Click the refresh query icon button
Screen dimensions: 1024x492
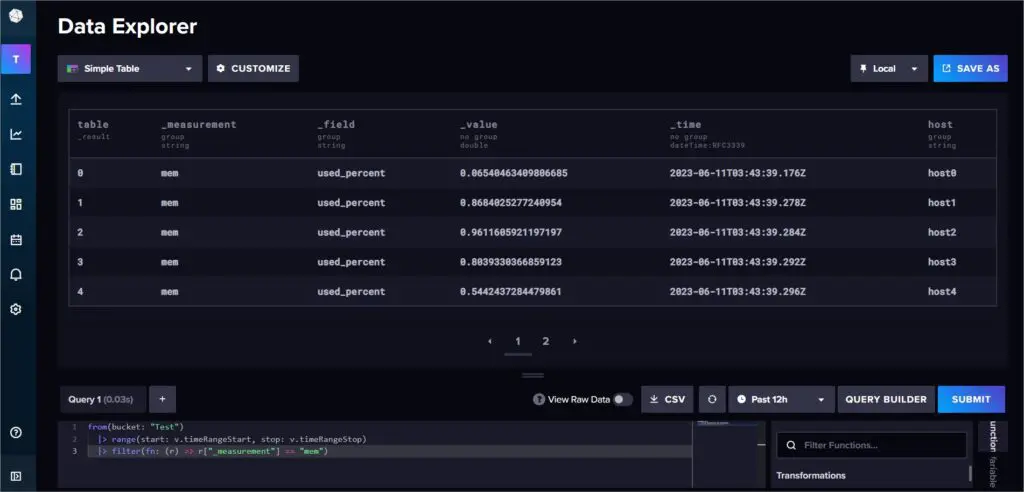click(x=711, y=399)
